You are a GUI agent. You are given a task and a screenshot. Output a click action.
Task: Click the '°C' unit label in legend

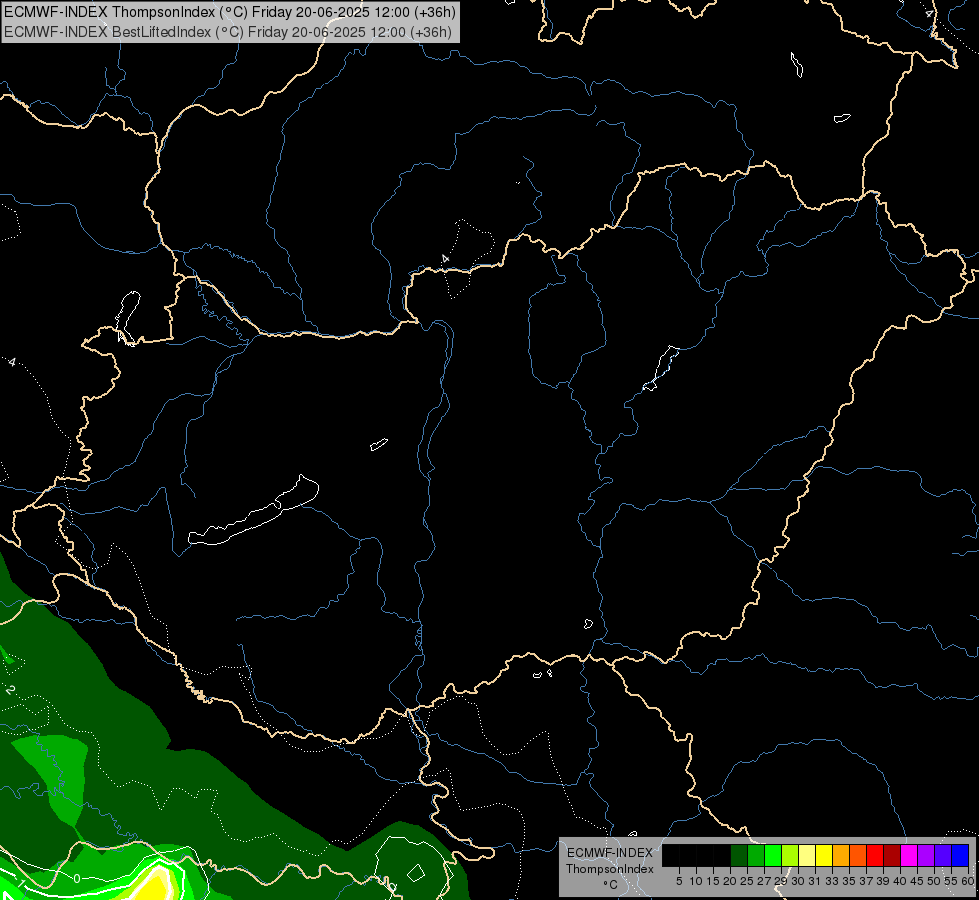[611, 885]
